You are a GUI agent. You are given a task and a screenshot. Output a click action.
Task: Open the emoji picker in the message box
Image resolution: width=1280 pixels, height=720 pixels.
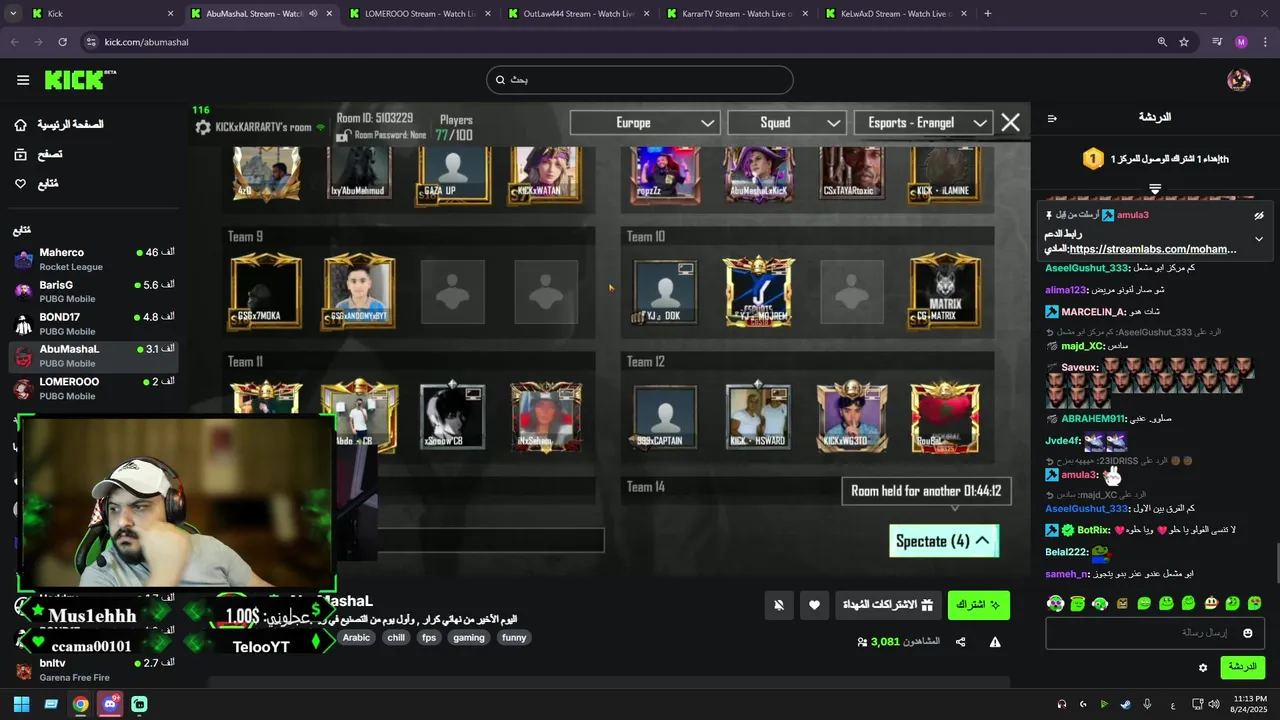1247,633
